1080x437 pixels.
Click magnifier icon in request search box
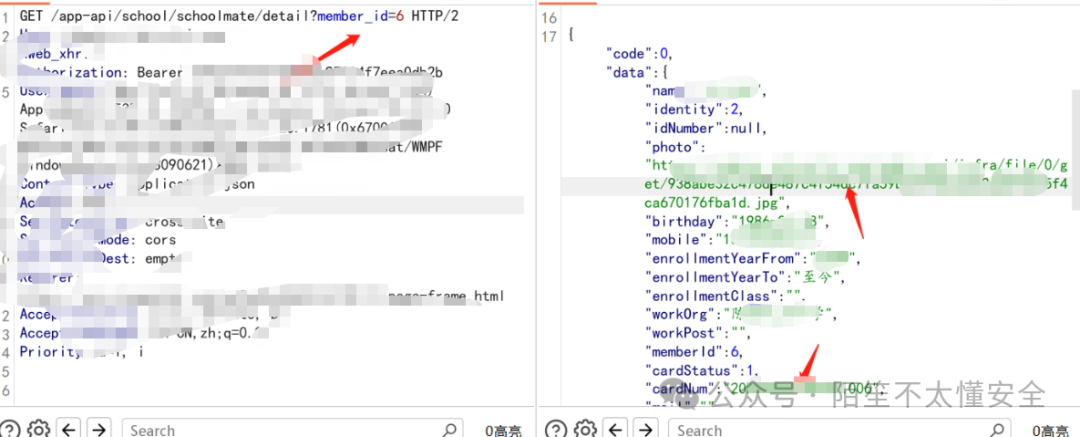click(449, 429)
